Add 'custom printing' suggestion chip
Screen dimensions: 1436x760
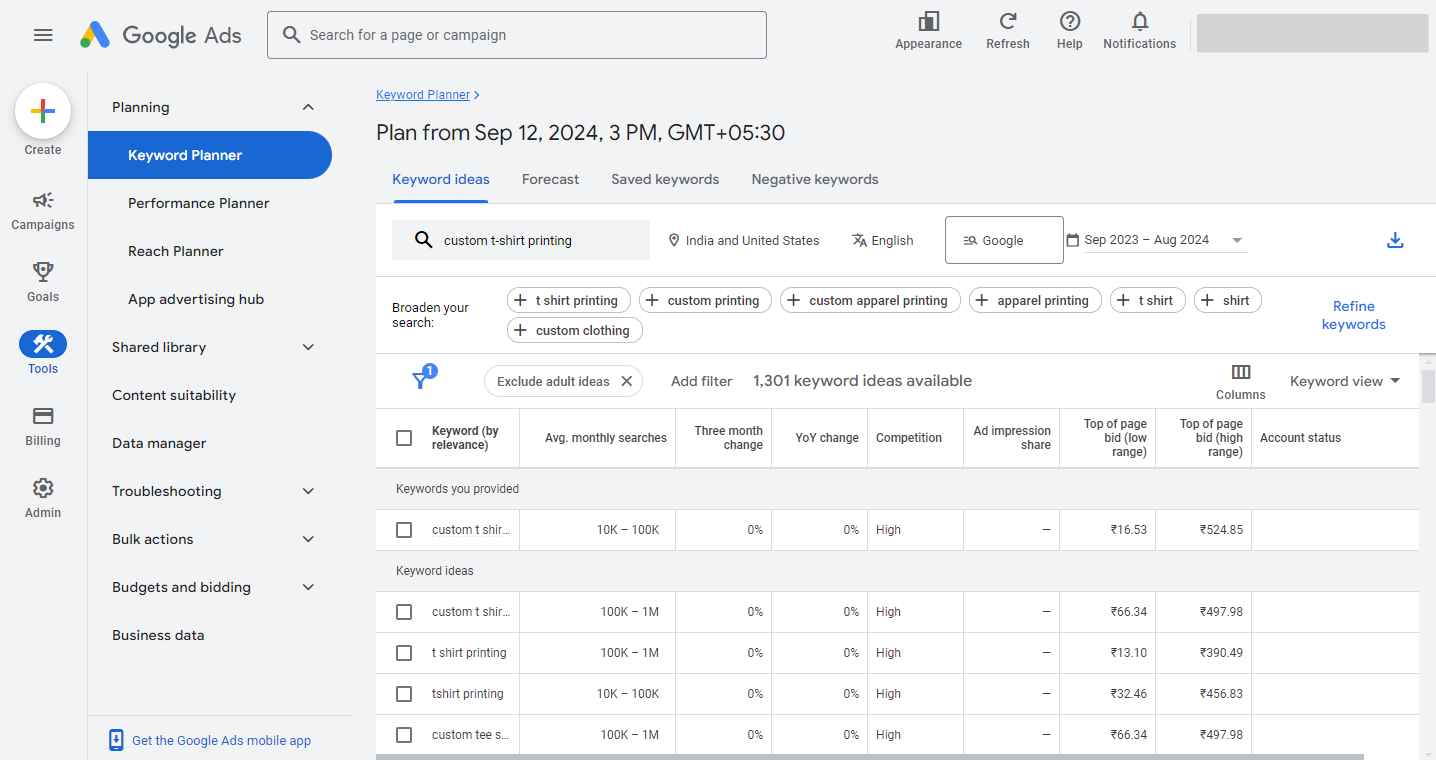click(x=705, y=300)
